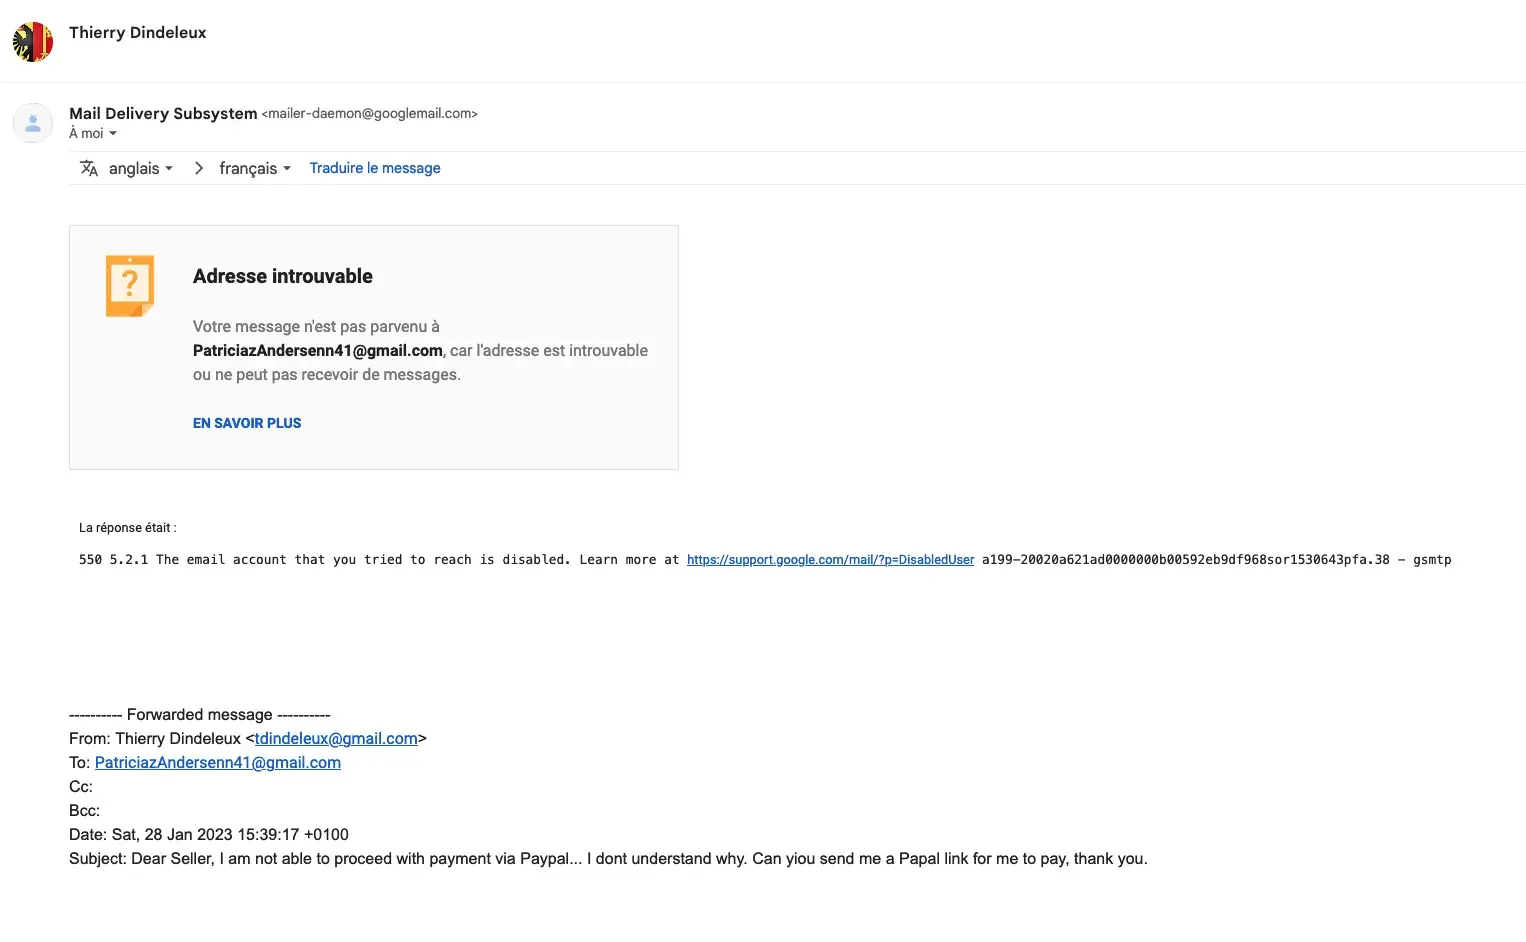Open the "anglais" source language dropdown
This screenshot has height=942, width=1526.
coord(141,168)
